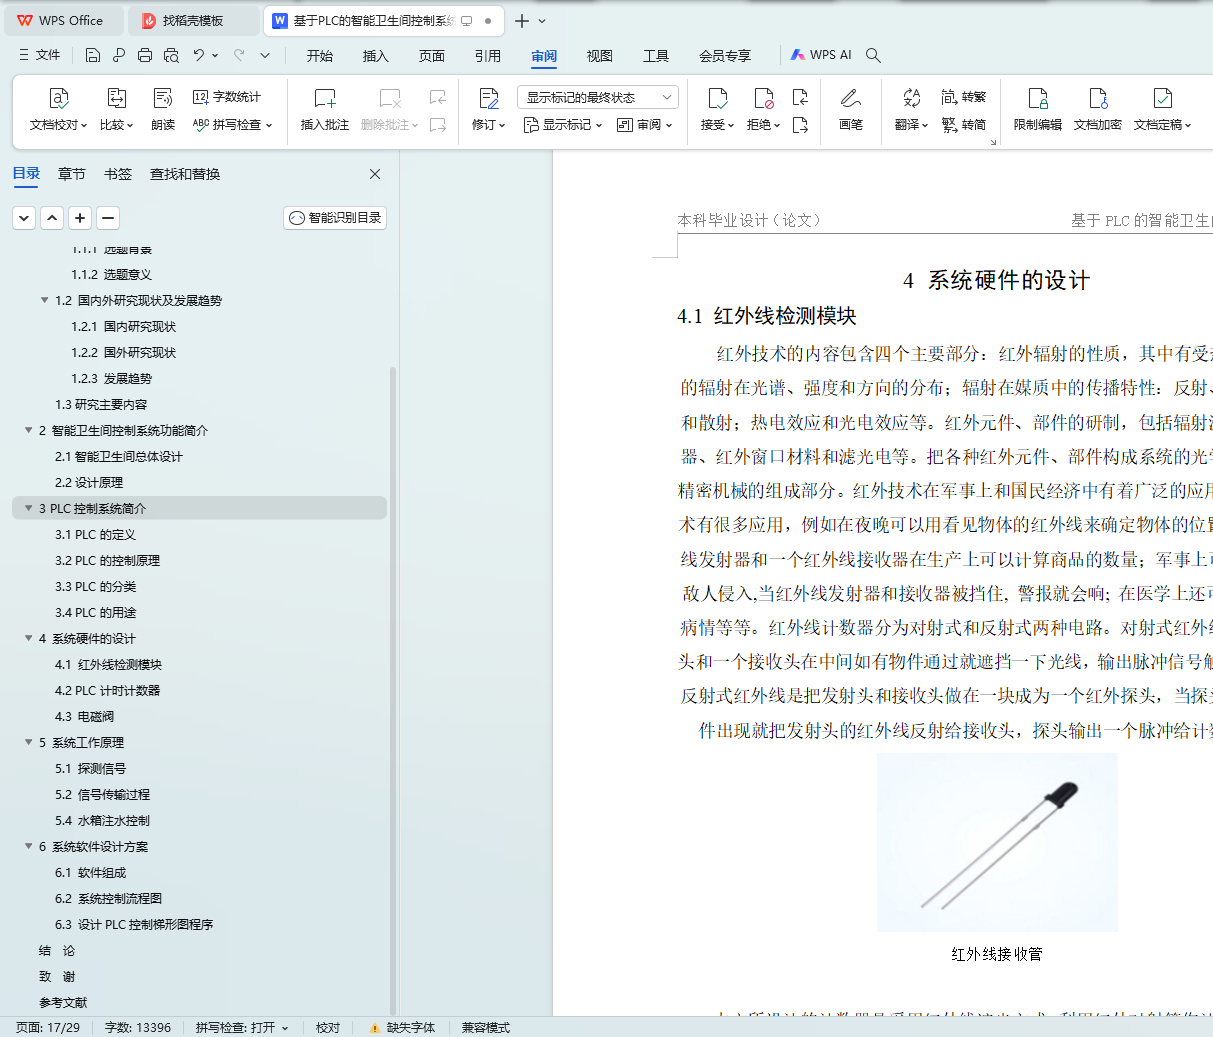The image size is (1213, 1037).
Task: Open the 拼写检查 dropdown in ribbon
Action: coord(232,125)
